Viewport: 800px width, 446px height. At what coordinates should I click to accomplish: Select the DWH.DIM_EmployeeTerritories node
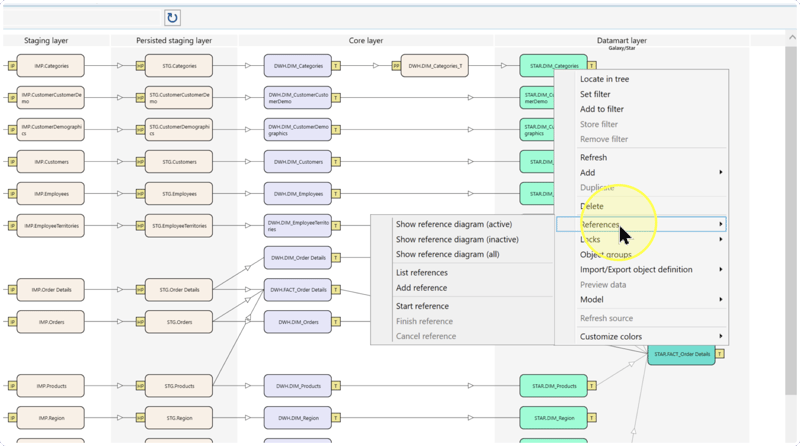click(297, 226)
